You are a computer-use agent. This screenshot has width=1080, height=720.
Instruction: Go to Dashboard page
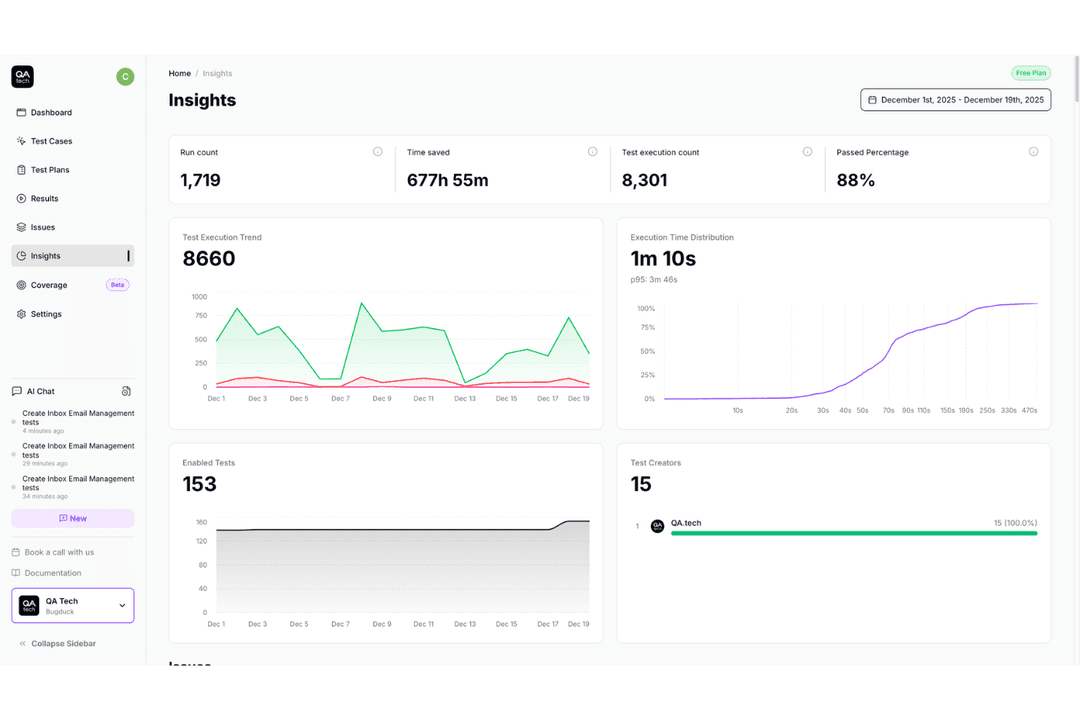click(x=72, y=112)
